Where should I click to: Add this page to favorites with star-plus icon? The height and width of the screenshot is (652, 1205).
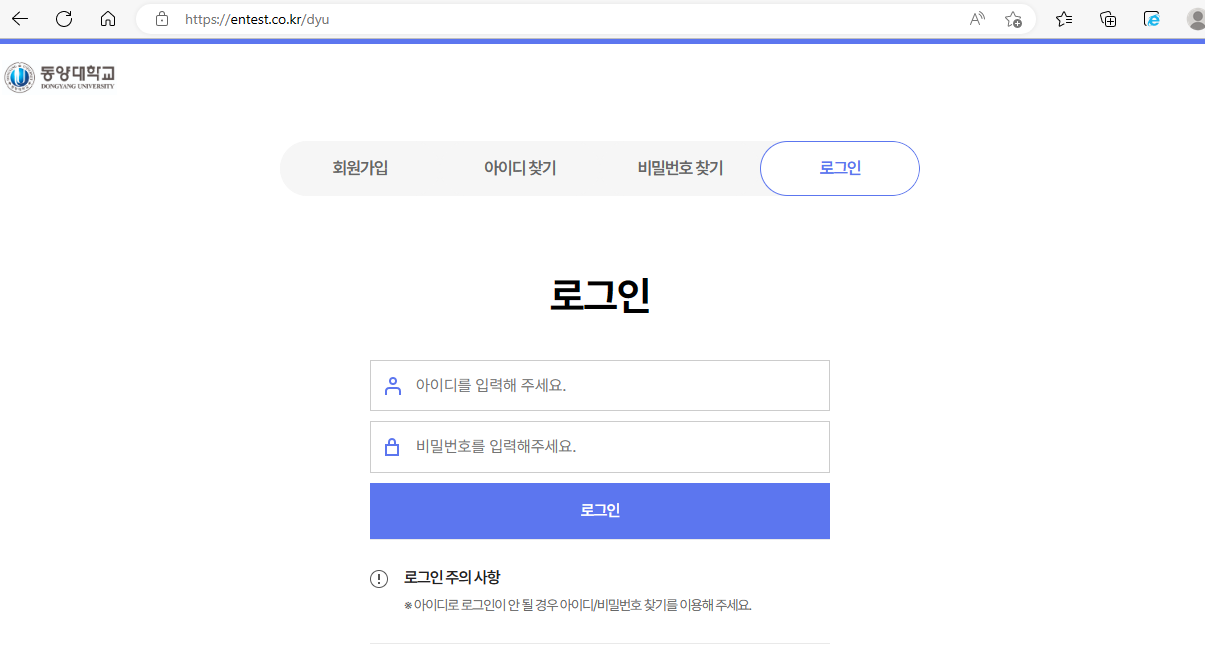click(x=1013, y=19)
